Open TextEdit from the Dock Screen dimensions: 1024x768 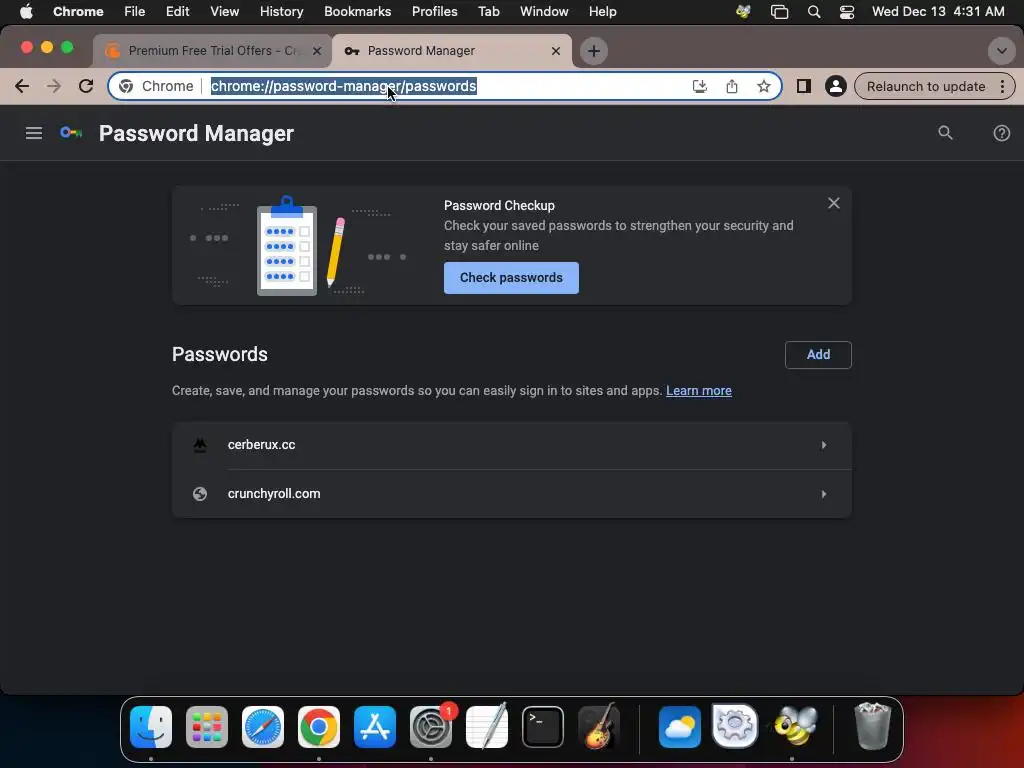coord(487,726)
